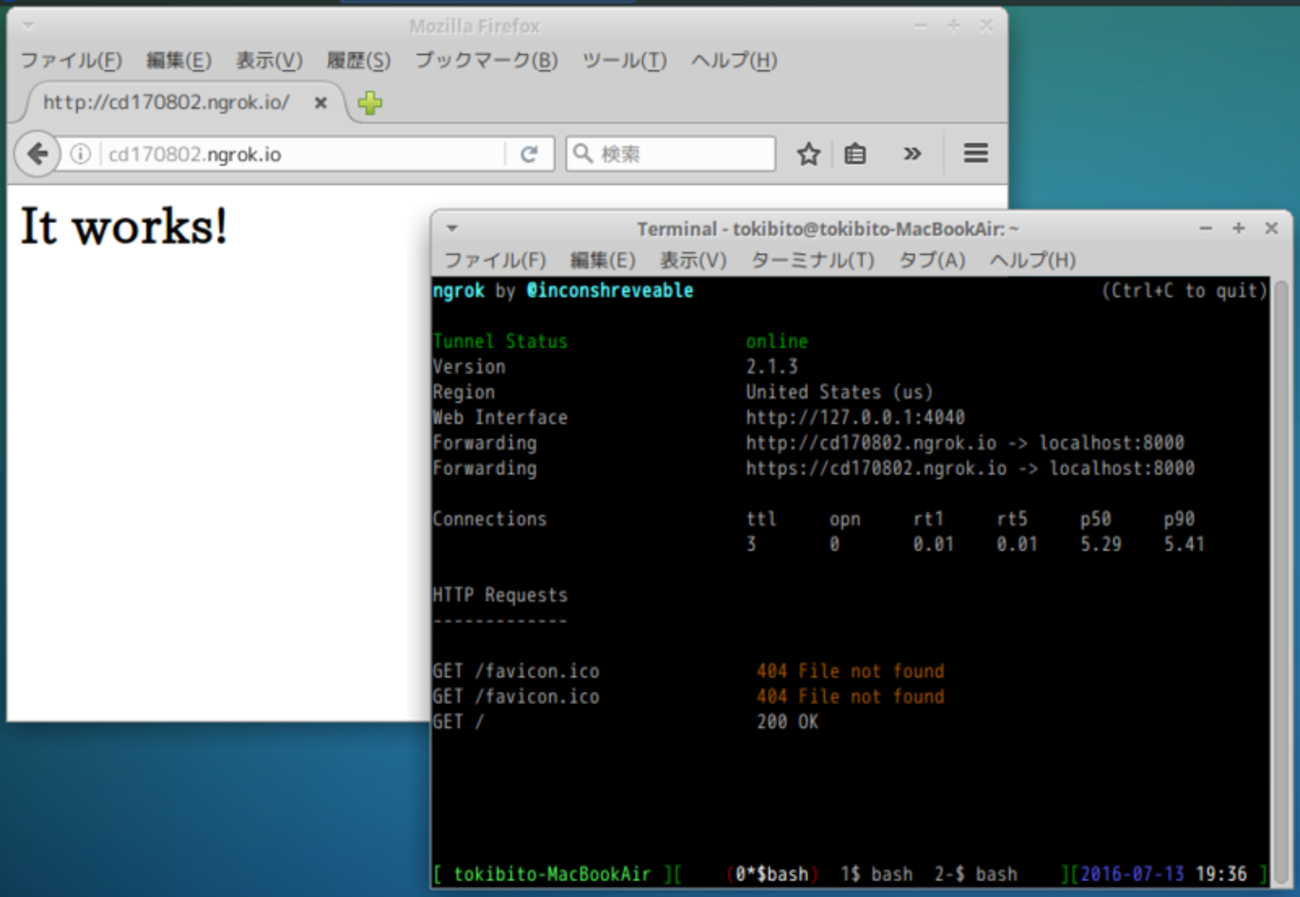Bookmark this page with the star icon
The image size is (1300, 897).
808,154
